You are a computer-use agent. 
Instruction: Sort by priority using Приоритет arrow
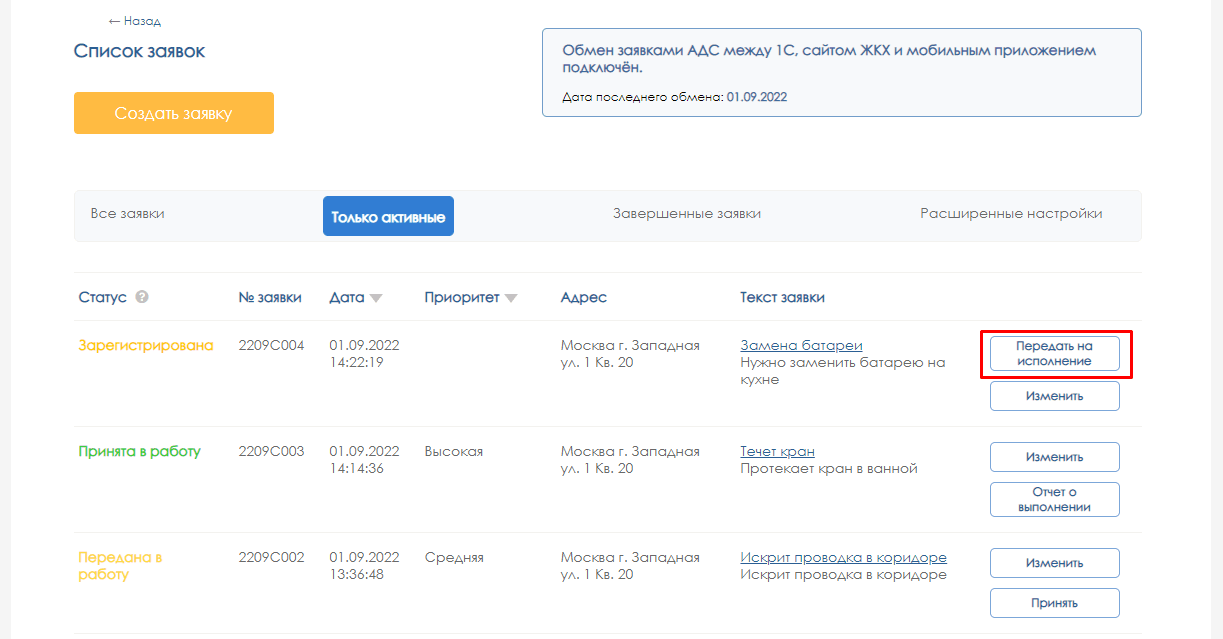point(511,298)
